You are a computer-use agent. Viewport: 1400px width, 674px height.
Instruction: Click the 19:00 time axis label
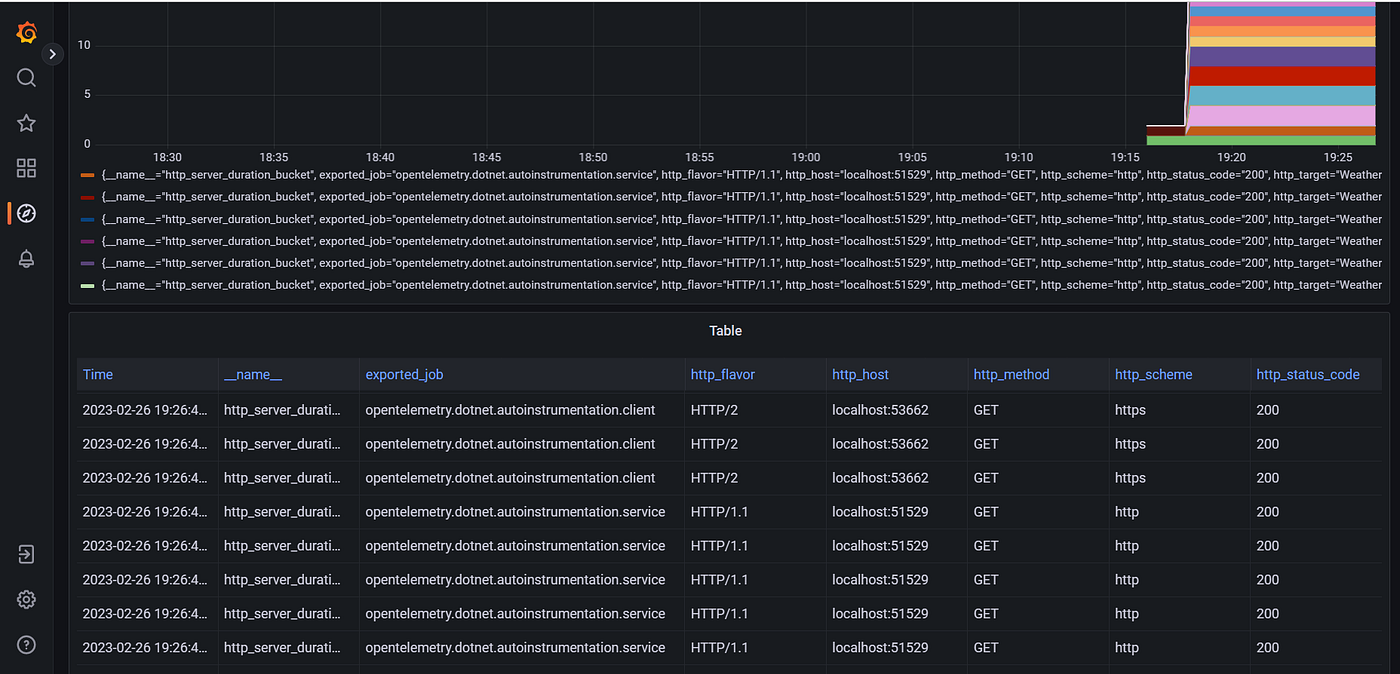[805, 157]
